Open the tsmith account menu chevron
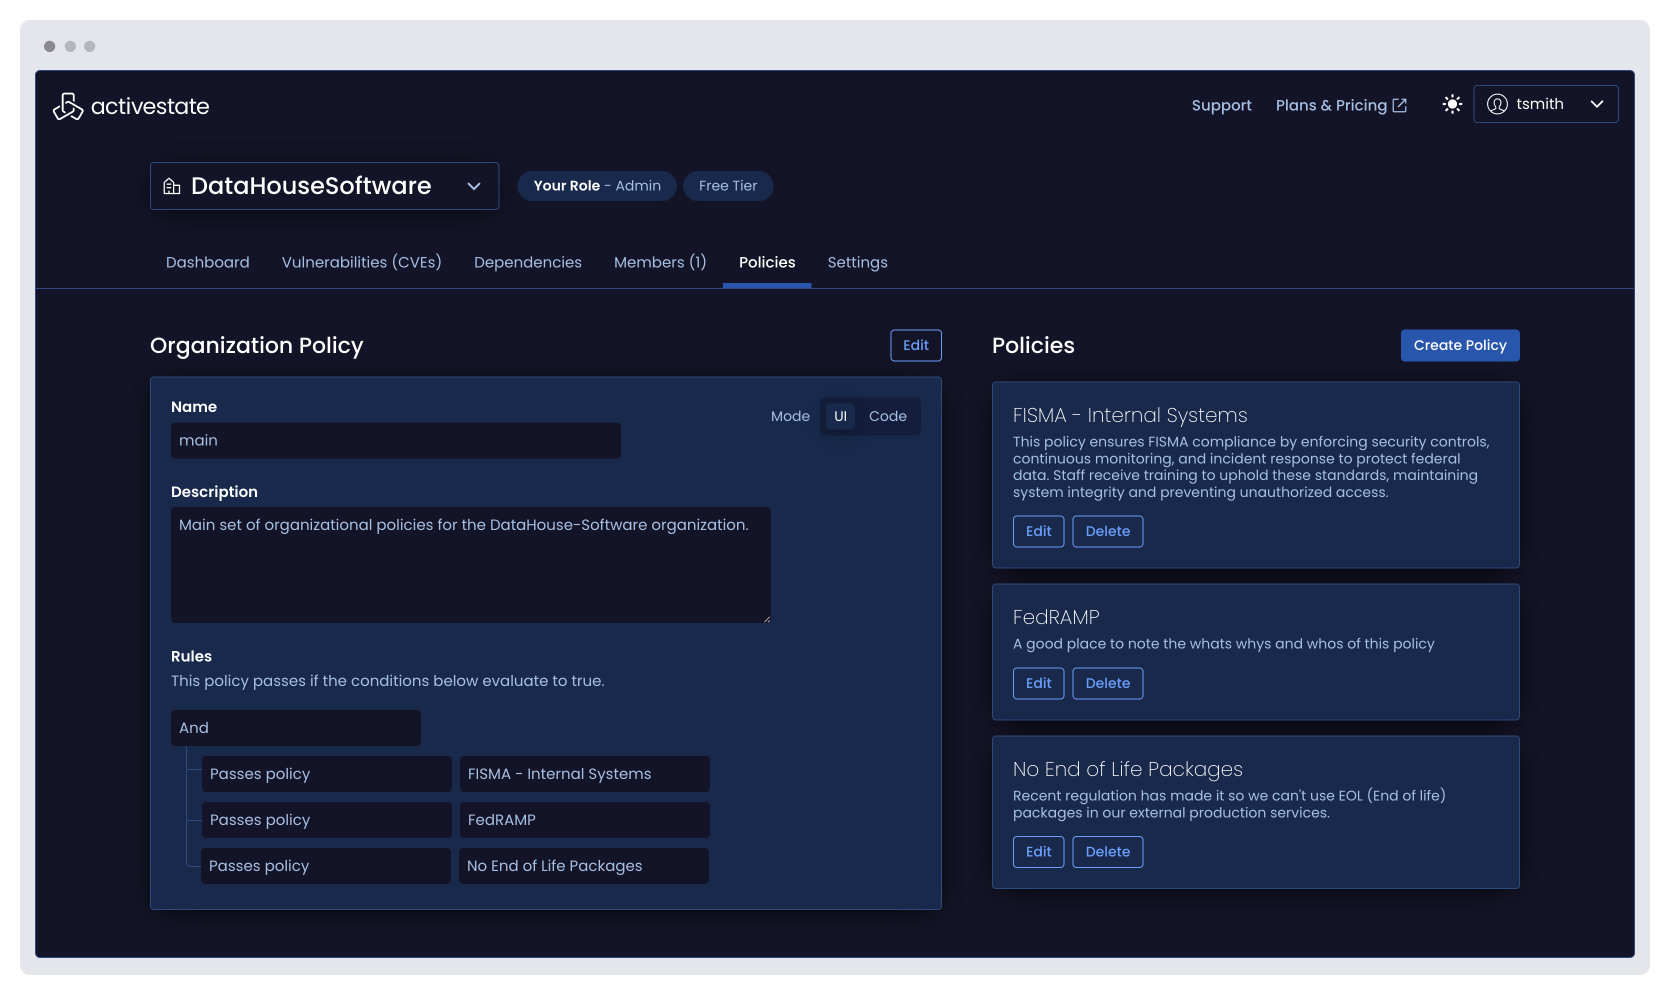1670x1000 pixels. point(1597,104)
